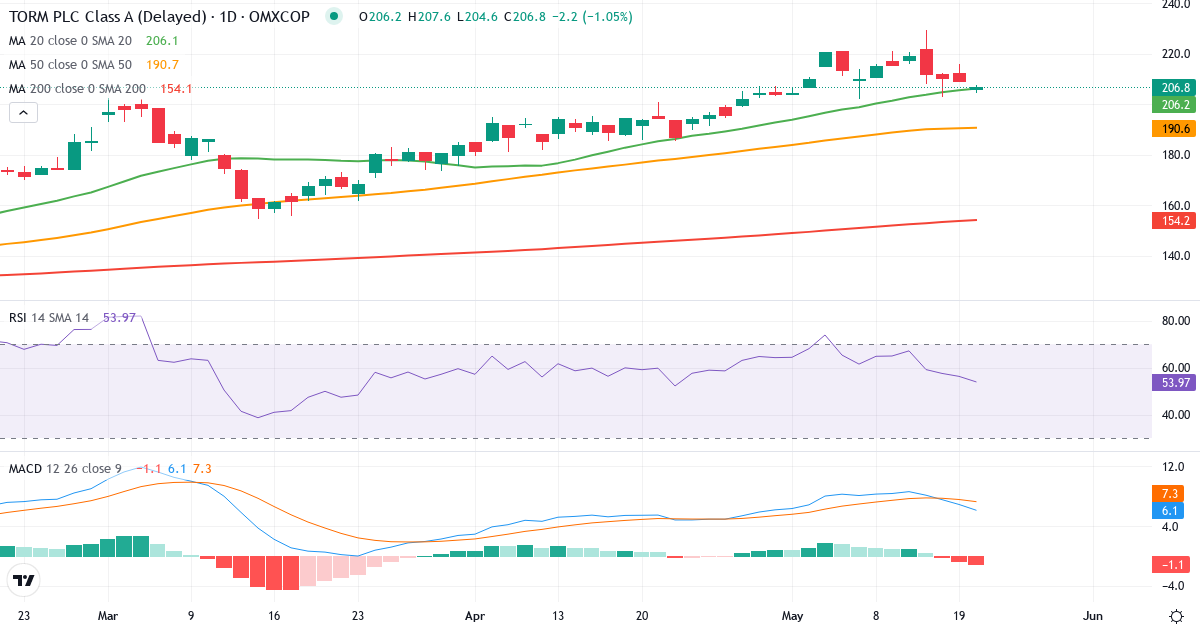Click the close value C206.8 in header

pos(525,17)
